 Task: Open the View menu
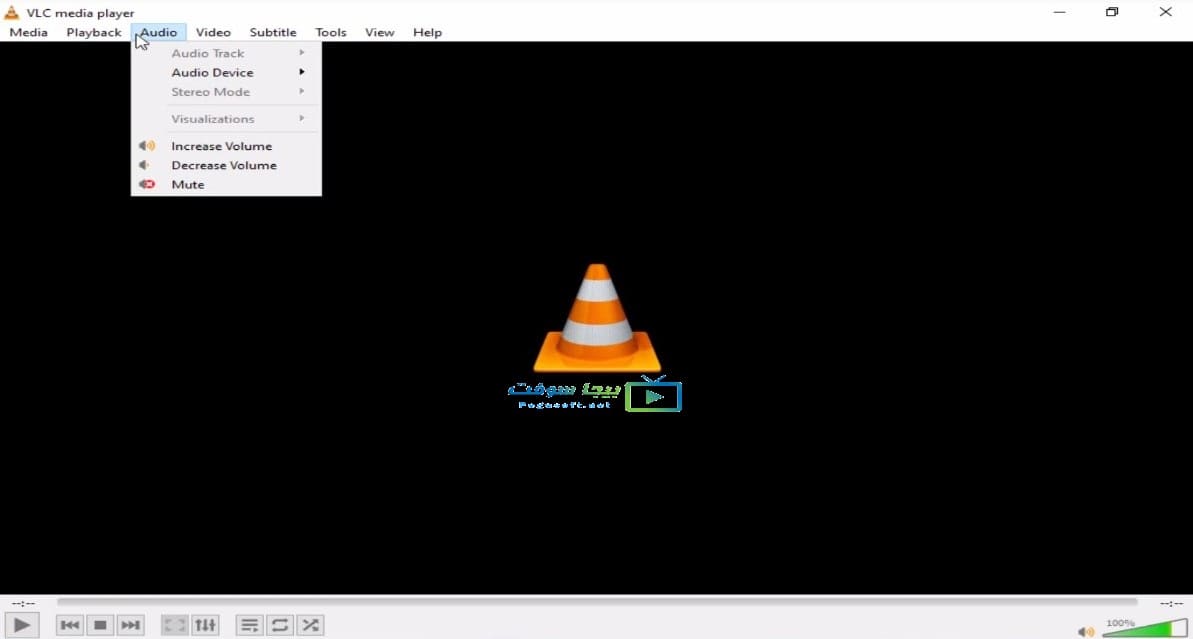(379, 32)
